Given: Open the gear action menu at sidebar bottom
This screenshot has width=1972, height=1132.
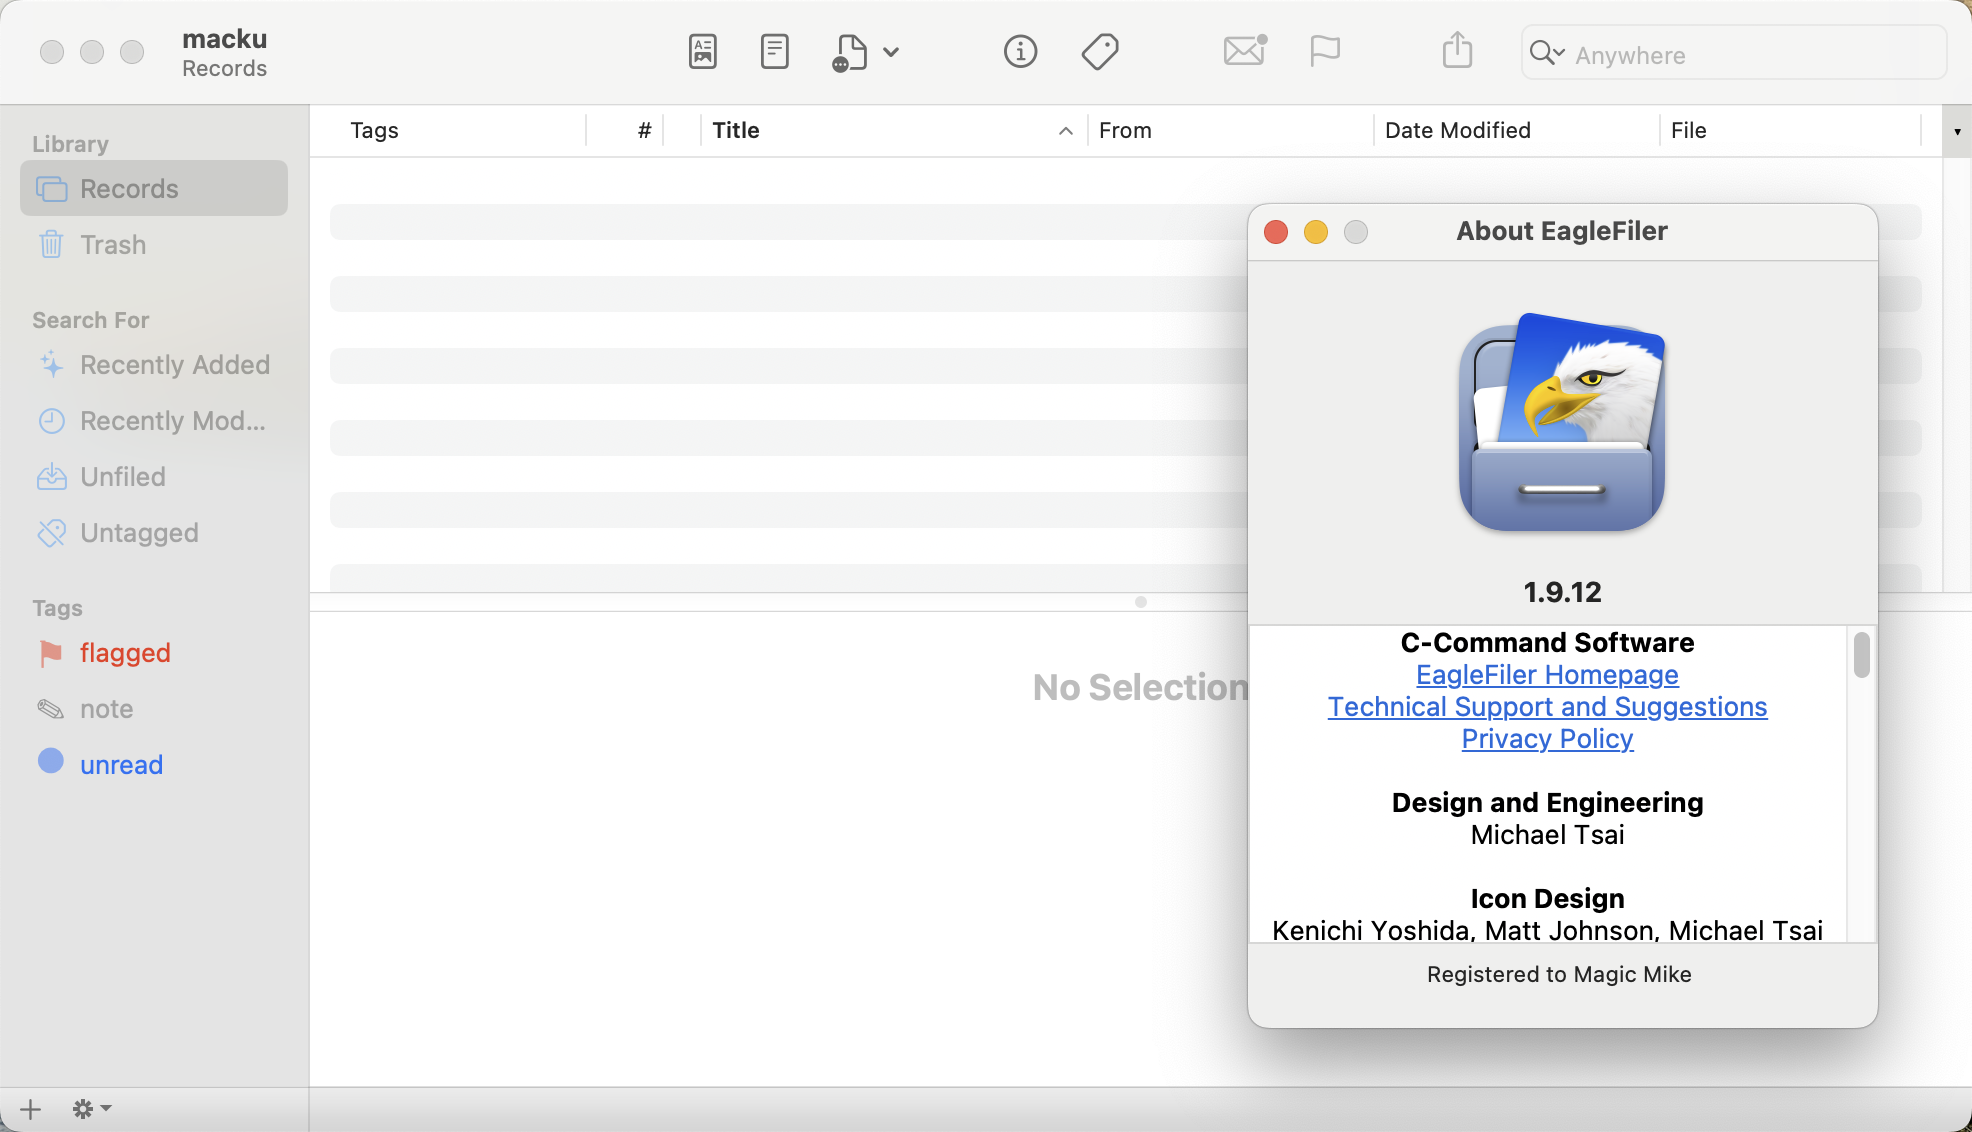Looking at the screenshot, I should [91, 1109].
